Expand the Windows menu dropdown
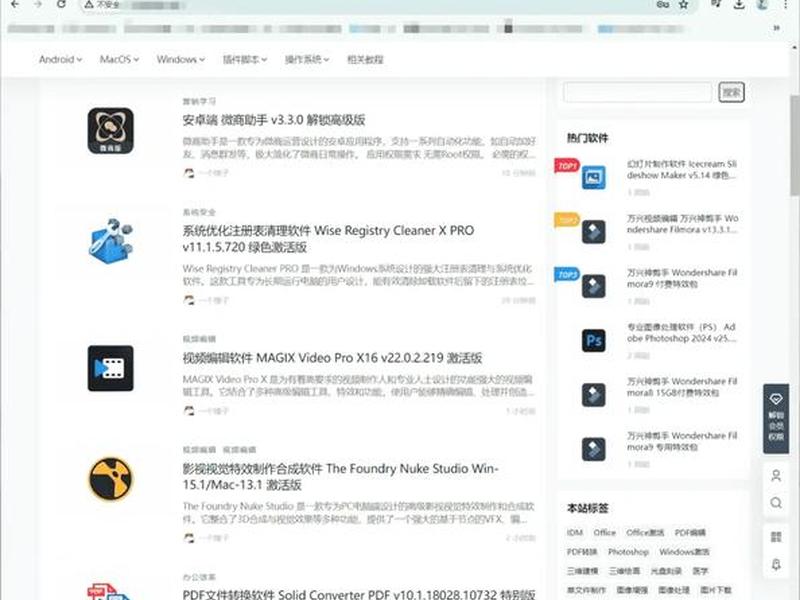 (181, 59)
